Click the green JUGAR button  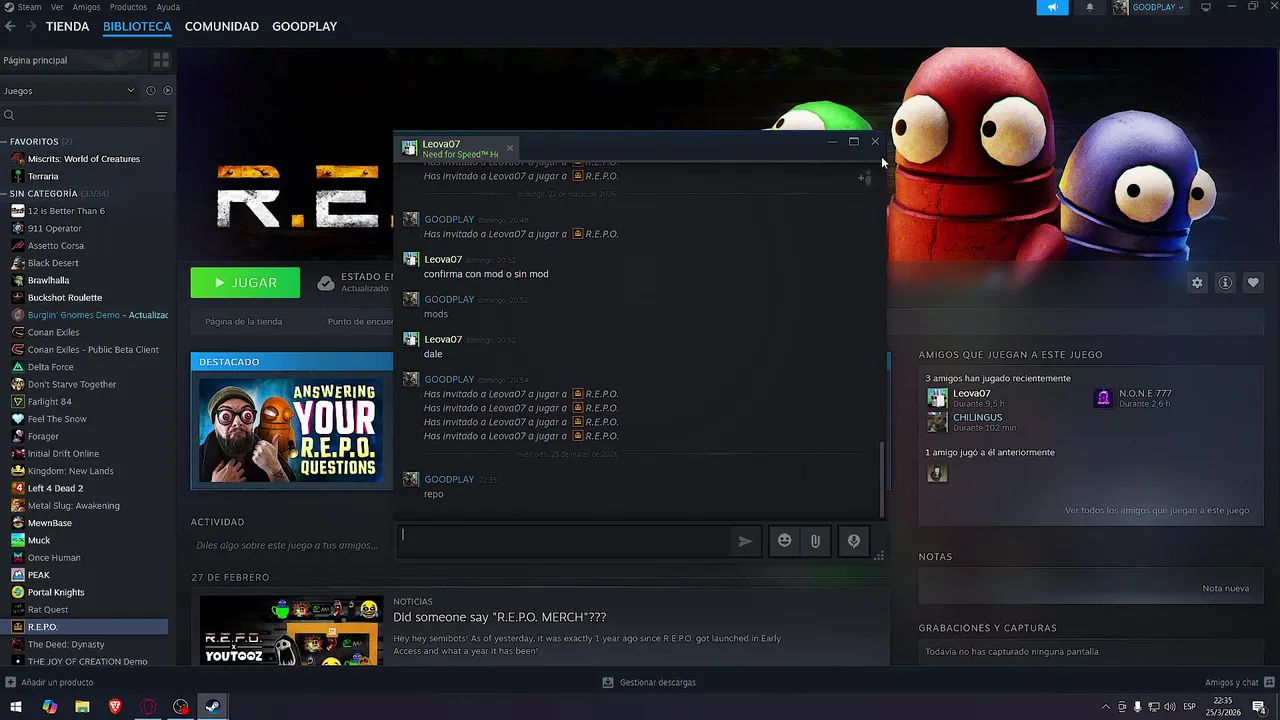point(245,283)
